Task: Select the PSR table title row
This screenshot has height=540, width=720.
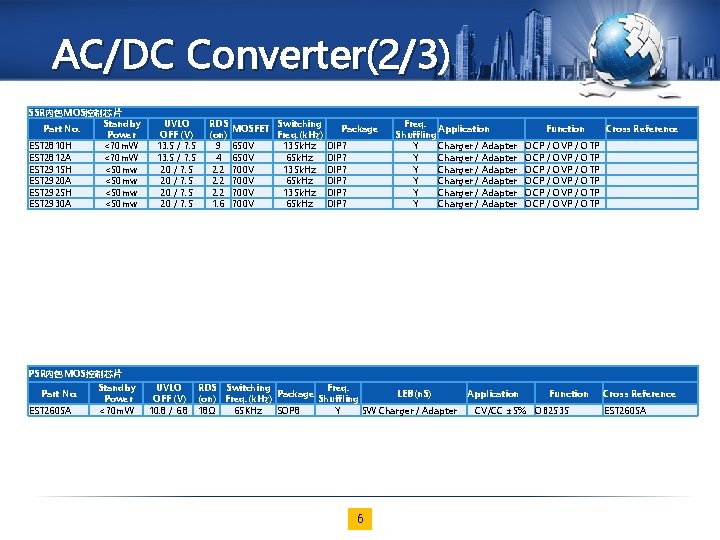Action: coord(363,374)
